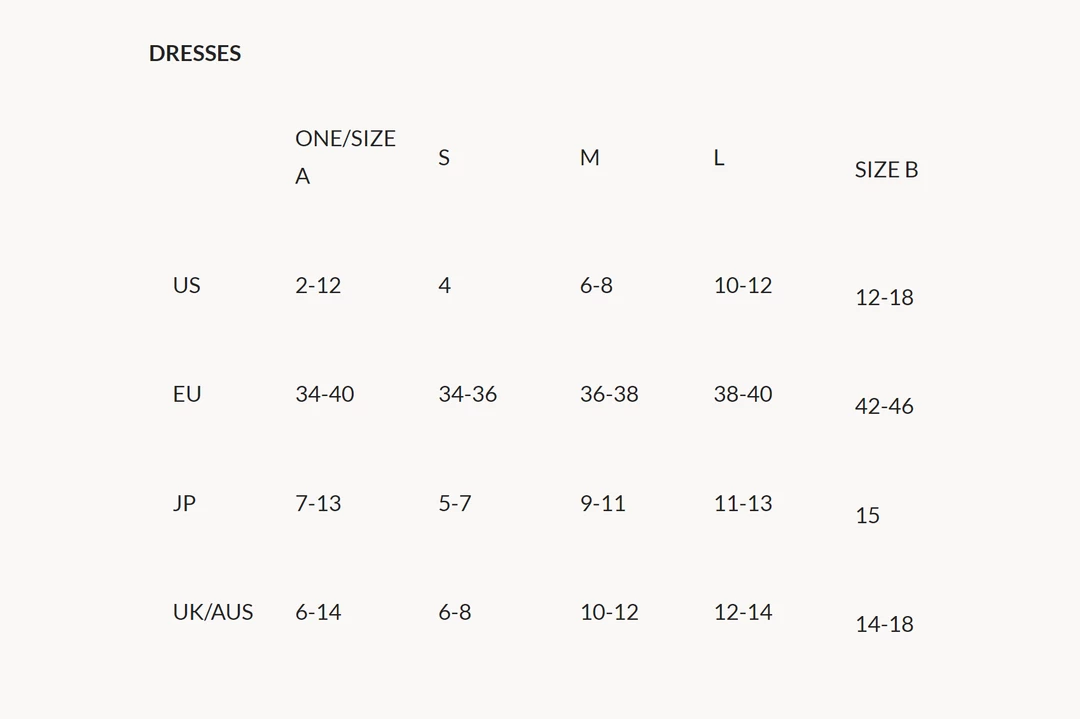Viewport: 1080px width, 719px height.
Task: Select the JP row label
Action: pyautogui.click(x=184, y=503)
